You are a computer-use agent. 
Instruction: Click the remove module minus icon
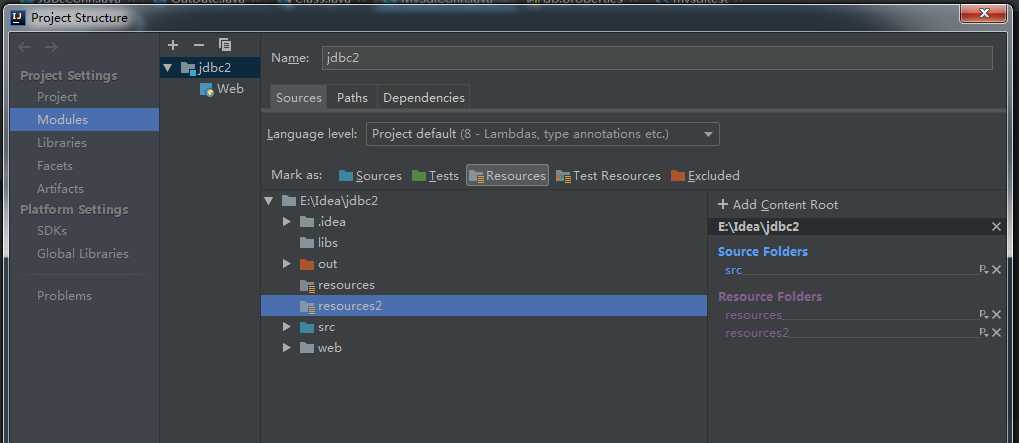point(199,45)
